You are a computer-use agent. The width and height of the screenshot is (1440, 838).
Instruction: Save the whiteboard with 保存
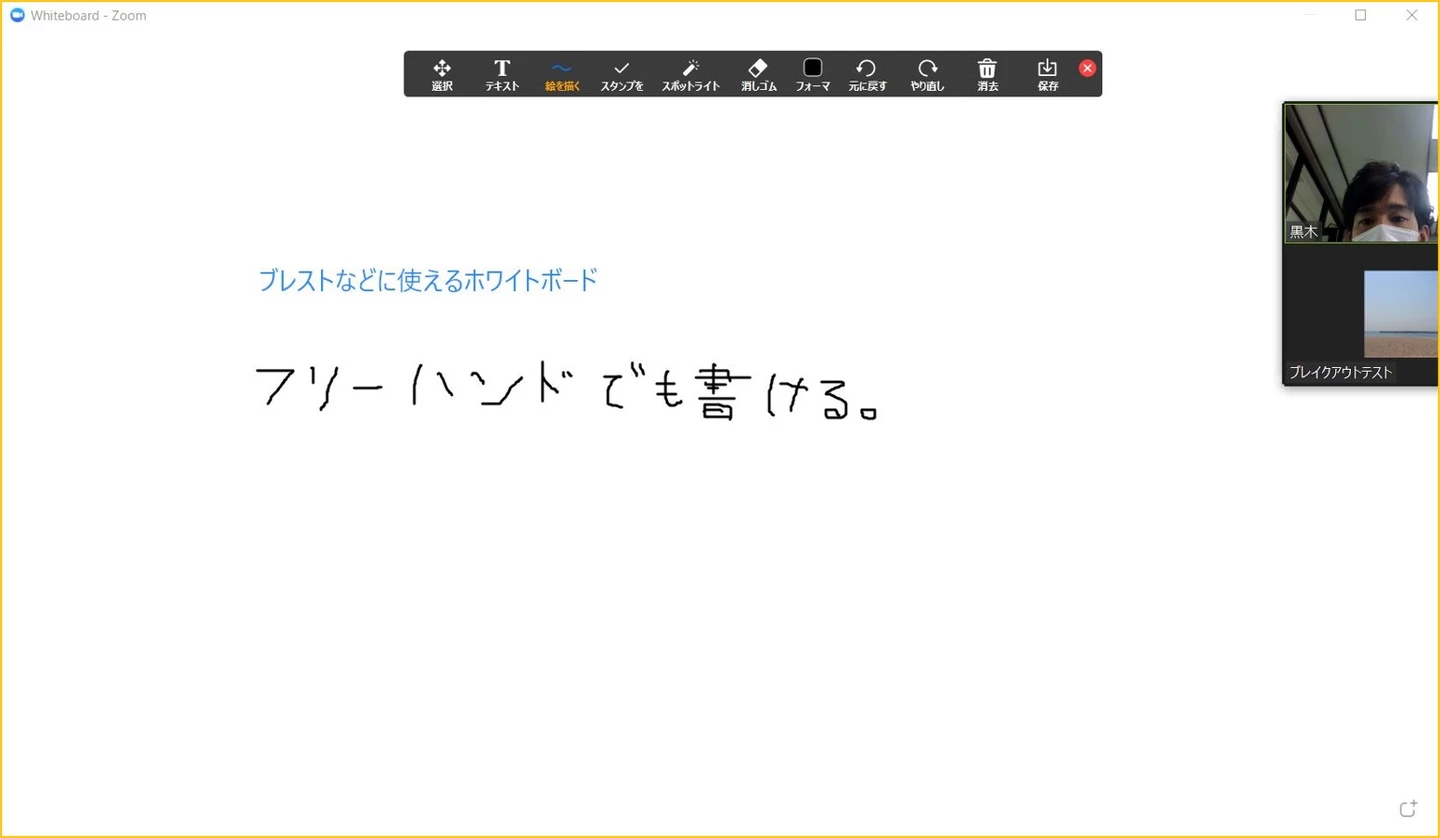pos(1047,75)
